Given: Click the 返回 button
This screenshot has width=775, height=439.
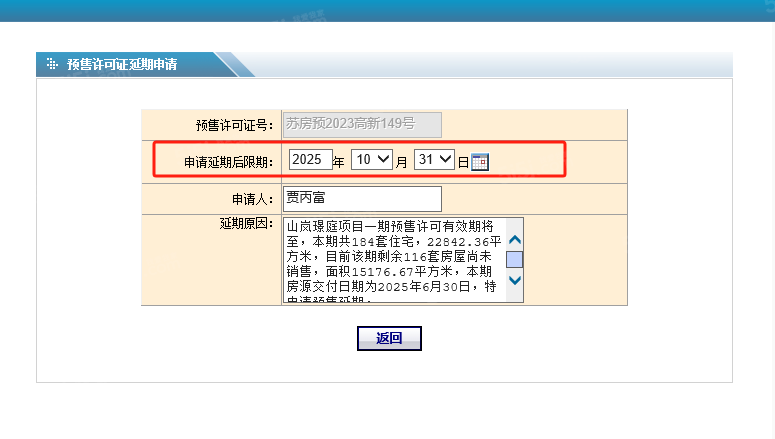Looking at the screenshot, I should [x=389, y=339].
